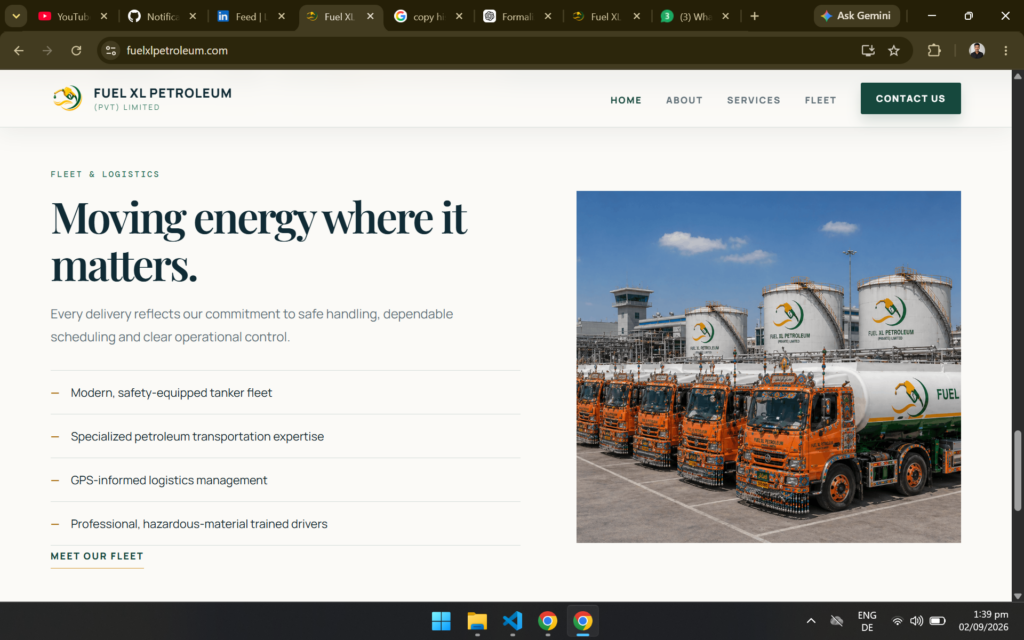Click 'Professional, hazardous-material trained drivers' text
This screenshot has width=1024, height=640.
point(199,524)
